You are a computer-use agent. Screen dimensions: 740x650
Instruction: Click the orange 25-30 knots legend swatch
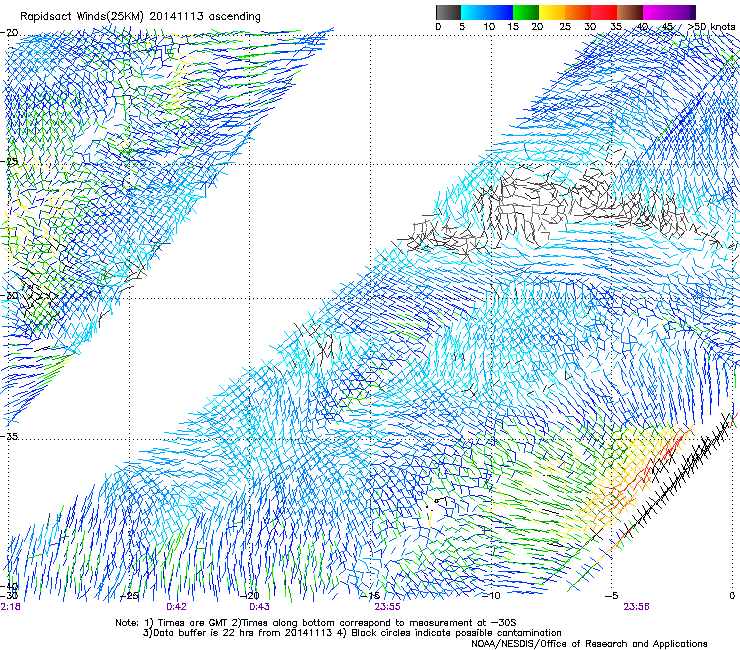click(578, 12)
